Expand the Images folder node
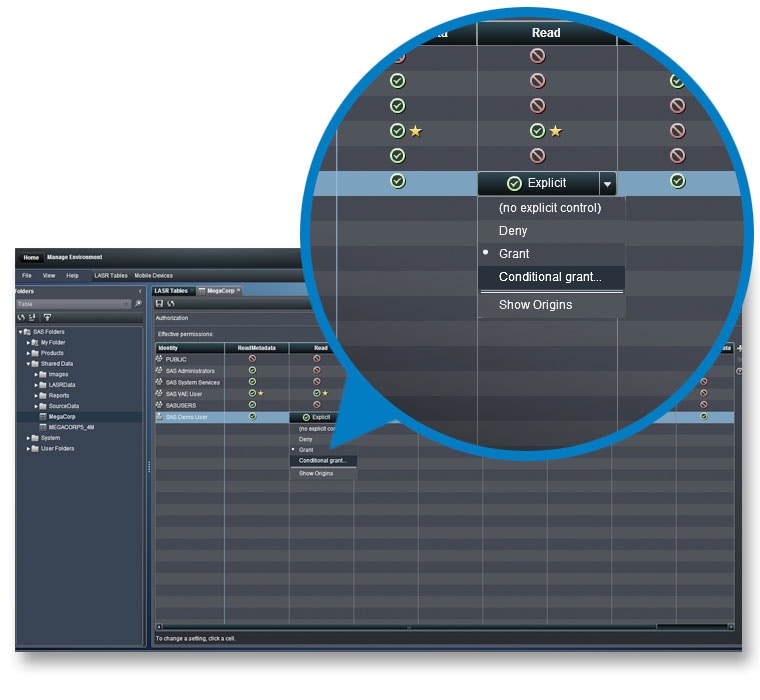The width and height of the screenshot is (760, 700). tap(36, 375)
